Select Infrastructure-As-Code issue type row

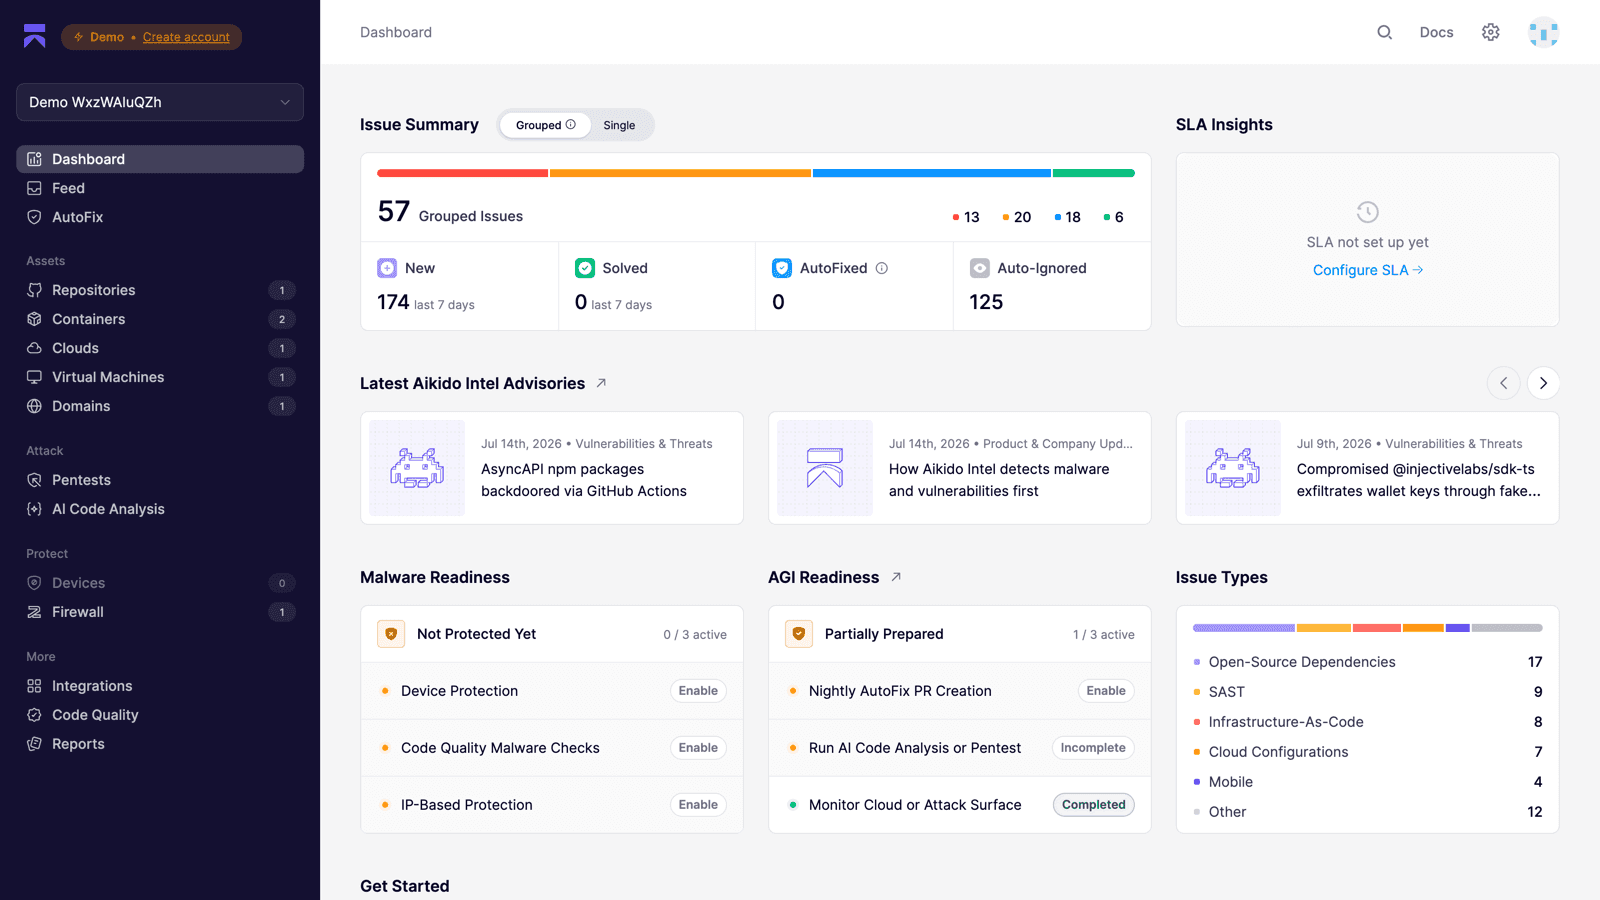pyautogui.click(x=1368, y=722)
